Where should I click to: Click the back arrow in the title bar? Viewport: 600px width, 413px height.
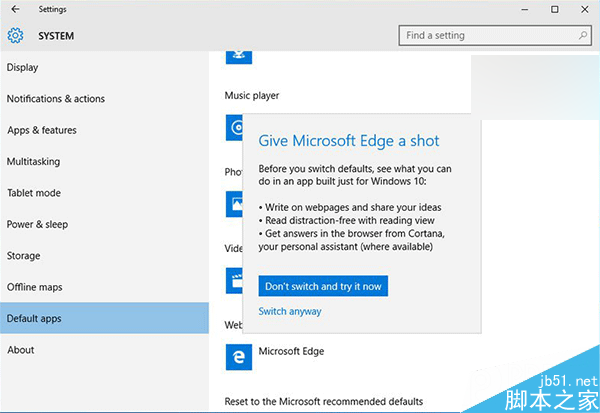tap(15, 9)
